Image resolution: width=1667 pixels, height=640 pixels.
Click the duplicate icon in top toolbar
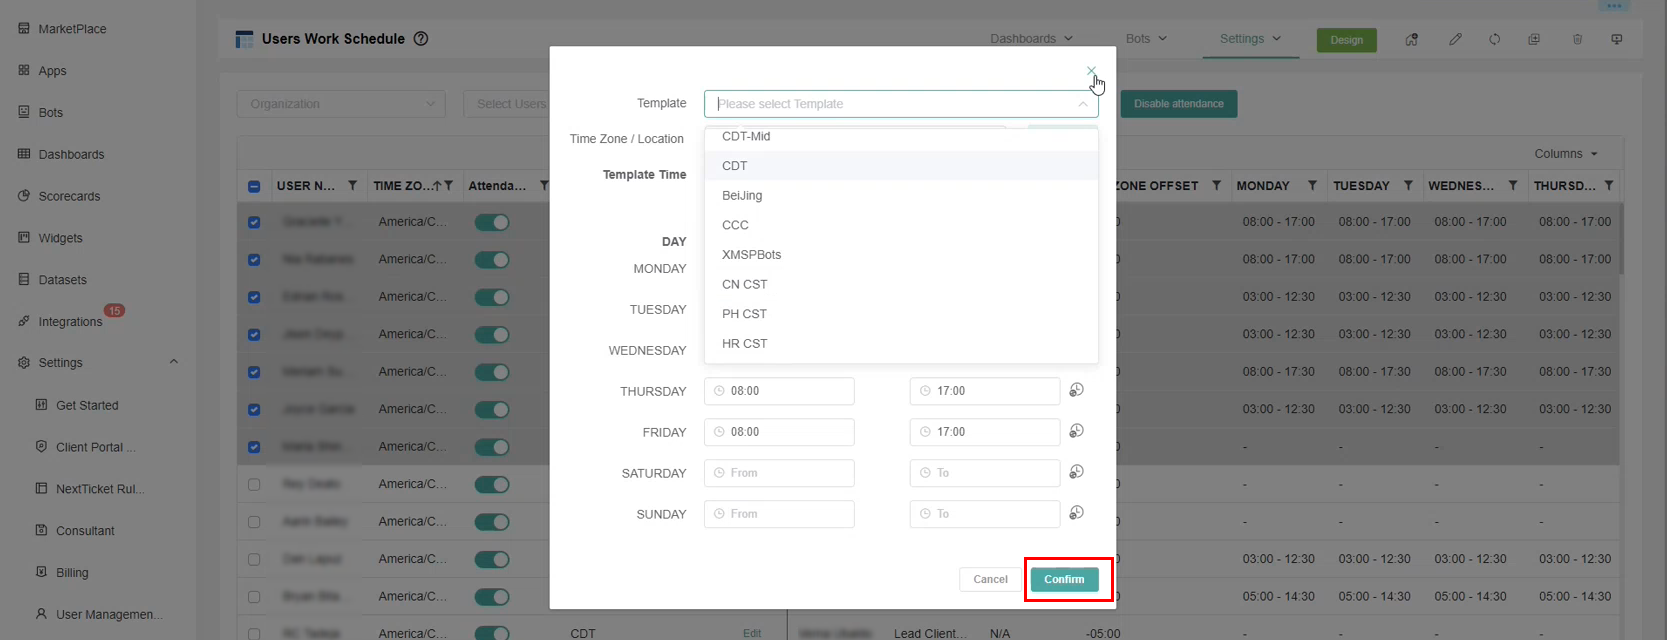(x=1534, y=40)
